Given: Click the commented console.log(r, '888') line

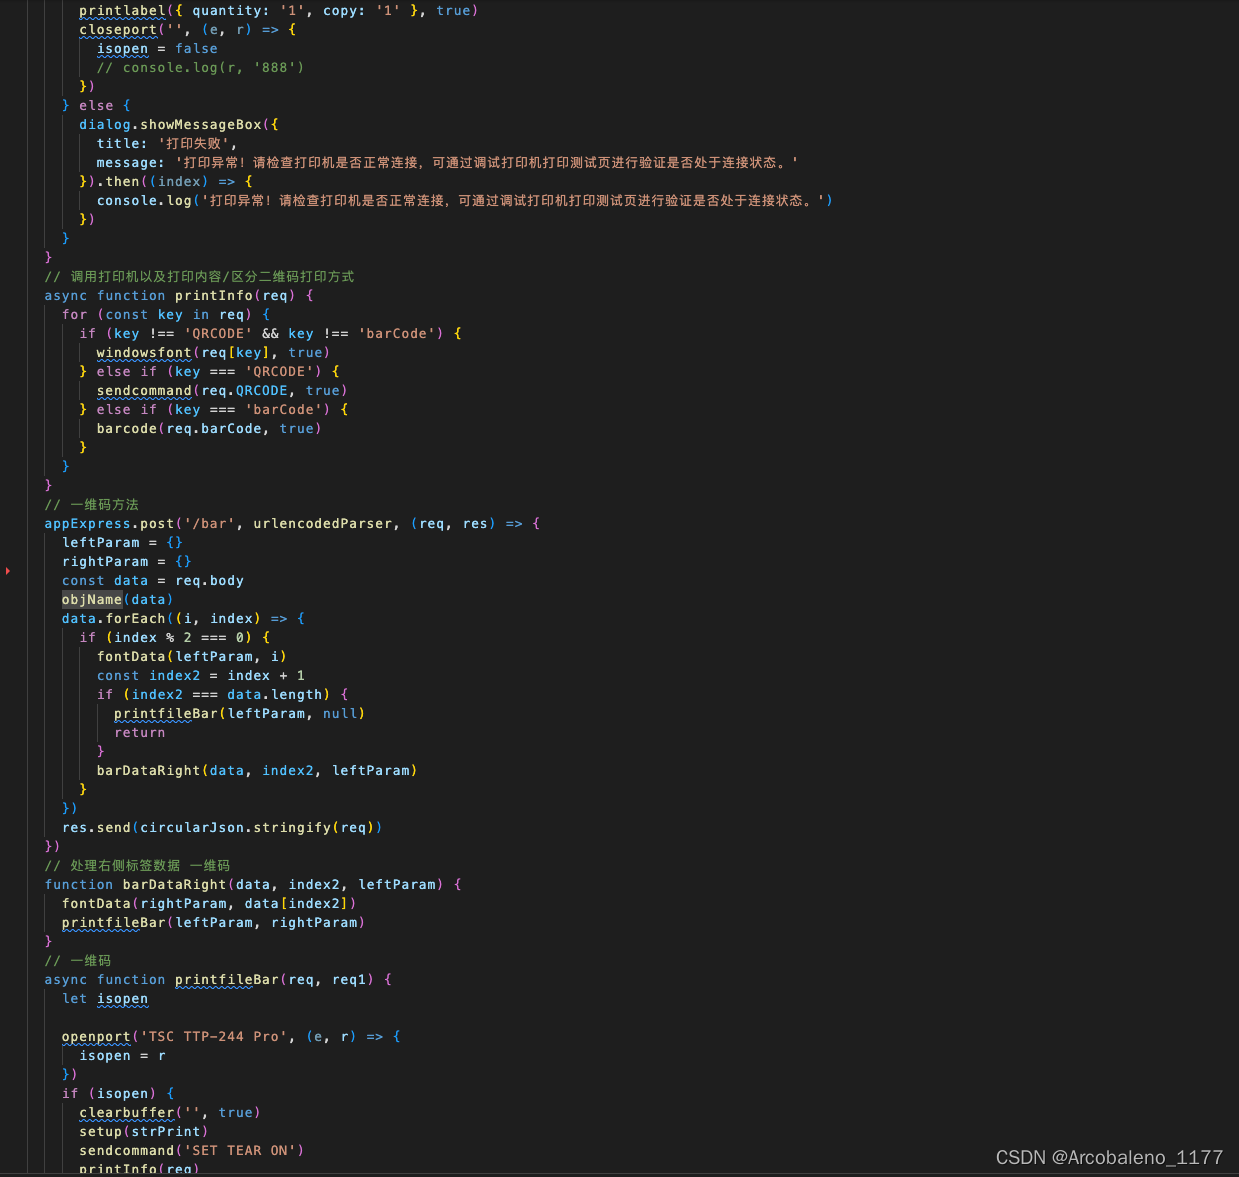Looking at the screenshot, I should [x=200, y=67].
